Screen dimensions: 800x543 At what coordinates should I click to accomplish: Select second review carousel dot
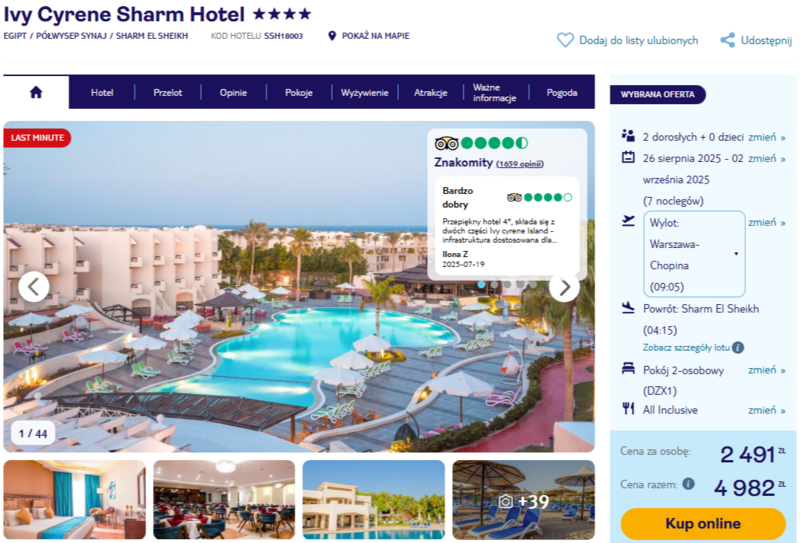click(494, 284)
